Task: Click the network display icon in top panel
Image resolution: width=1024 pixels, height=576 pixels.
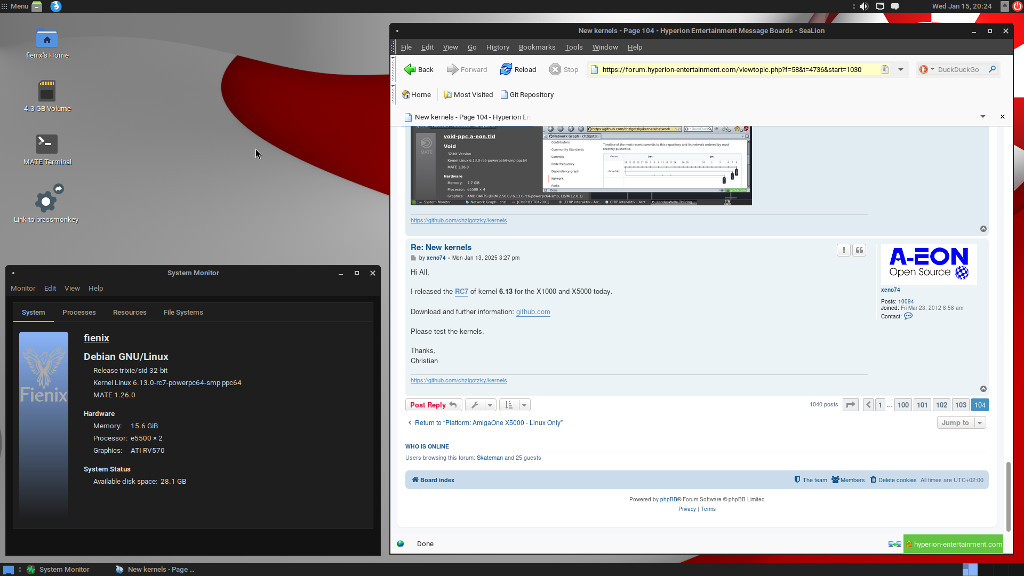Action: coord(880,6)
